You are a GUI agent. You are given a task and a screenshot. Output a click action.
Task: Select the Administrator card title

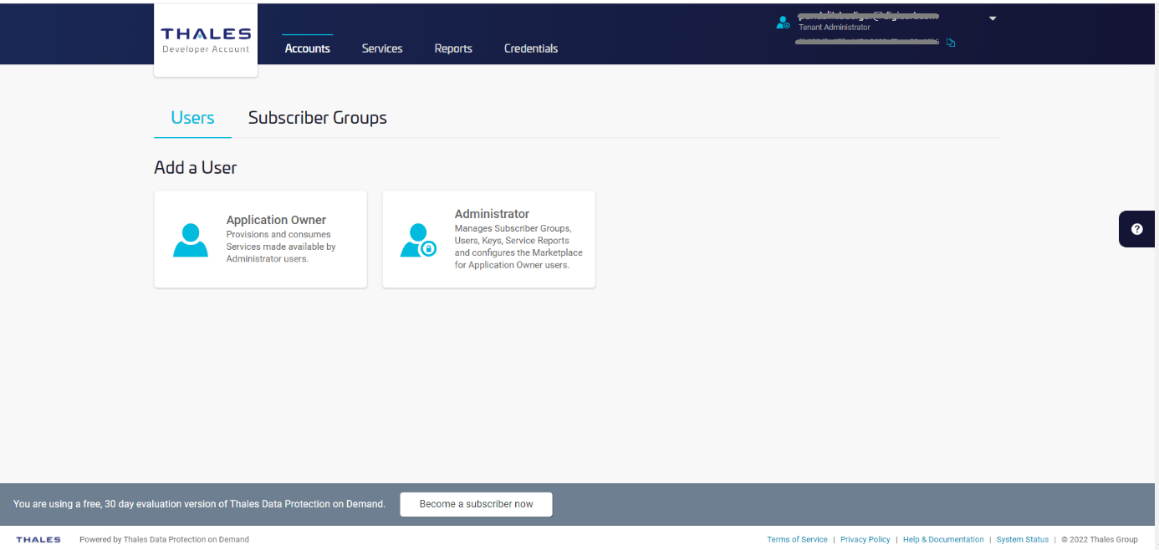[x=492, y=214]
